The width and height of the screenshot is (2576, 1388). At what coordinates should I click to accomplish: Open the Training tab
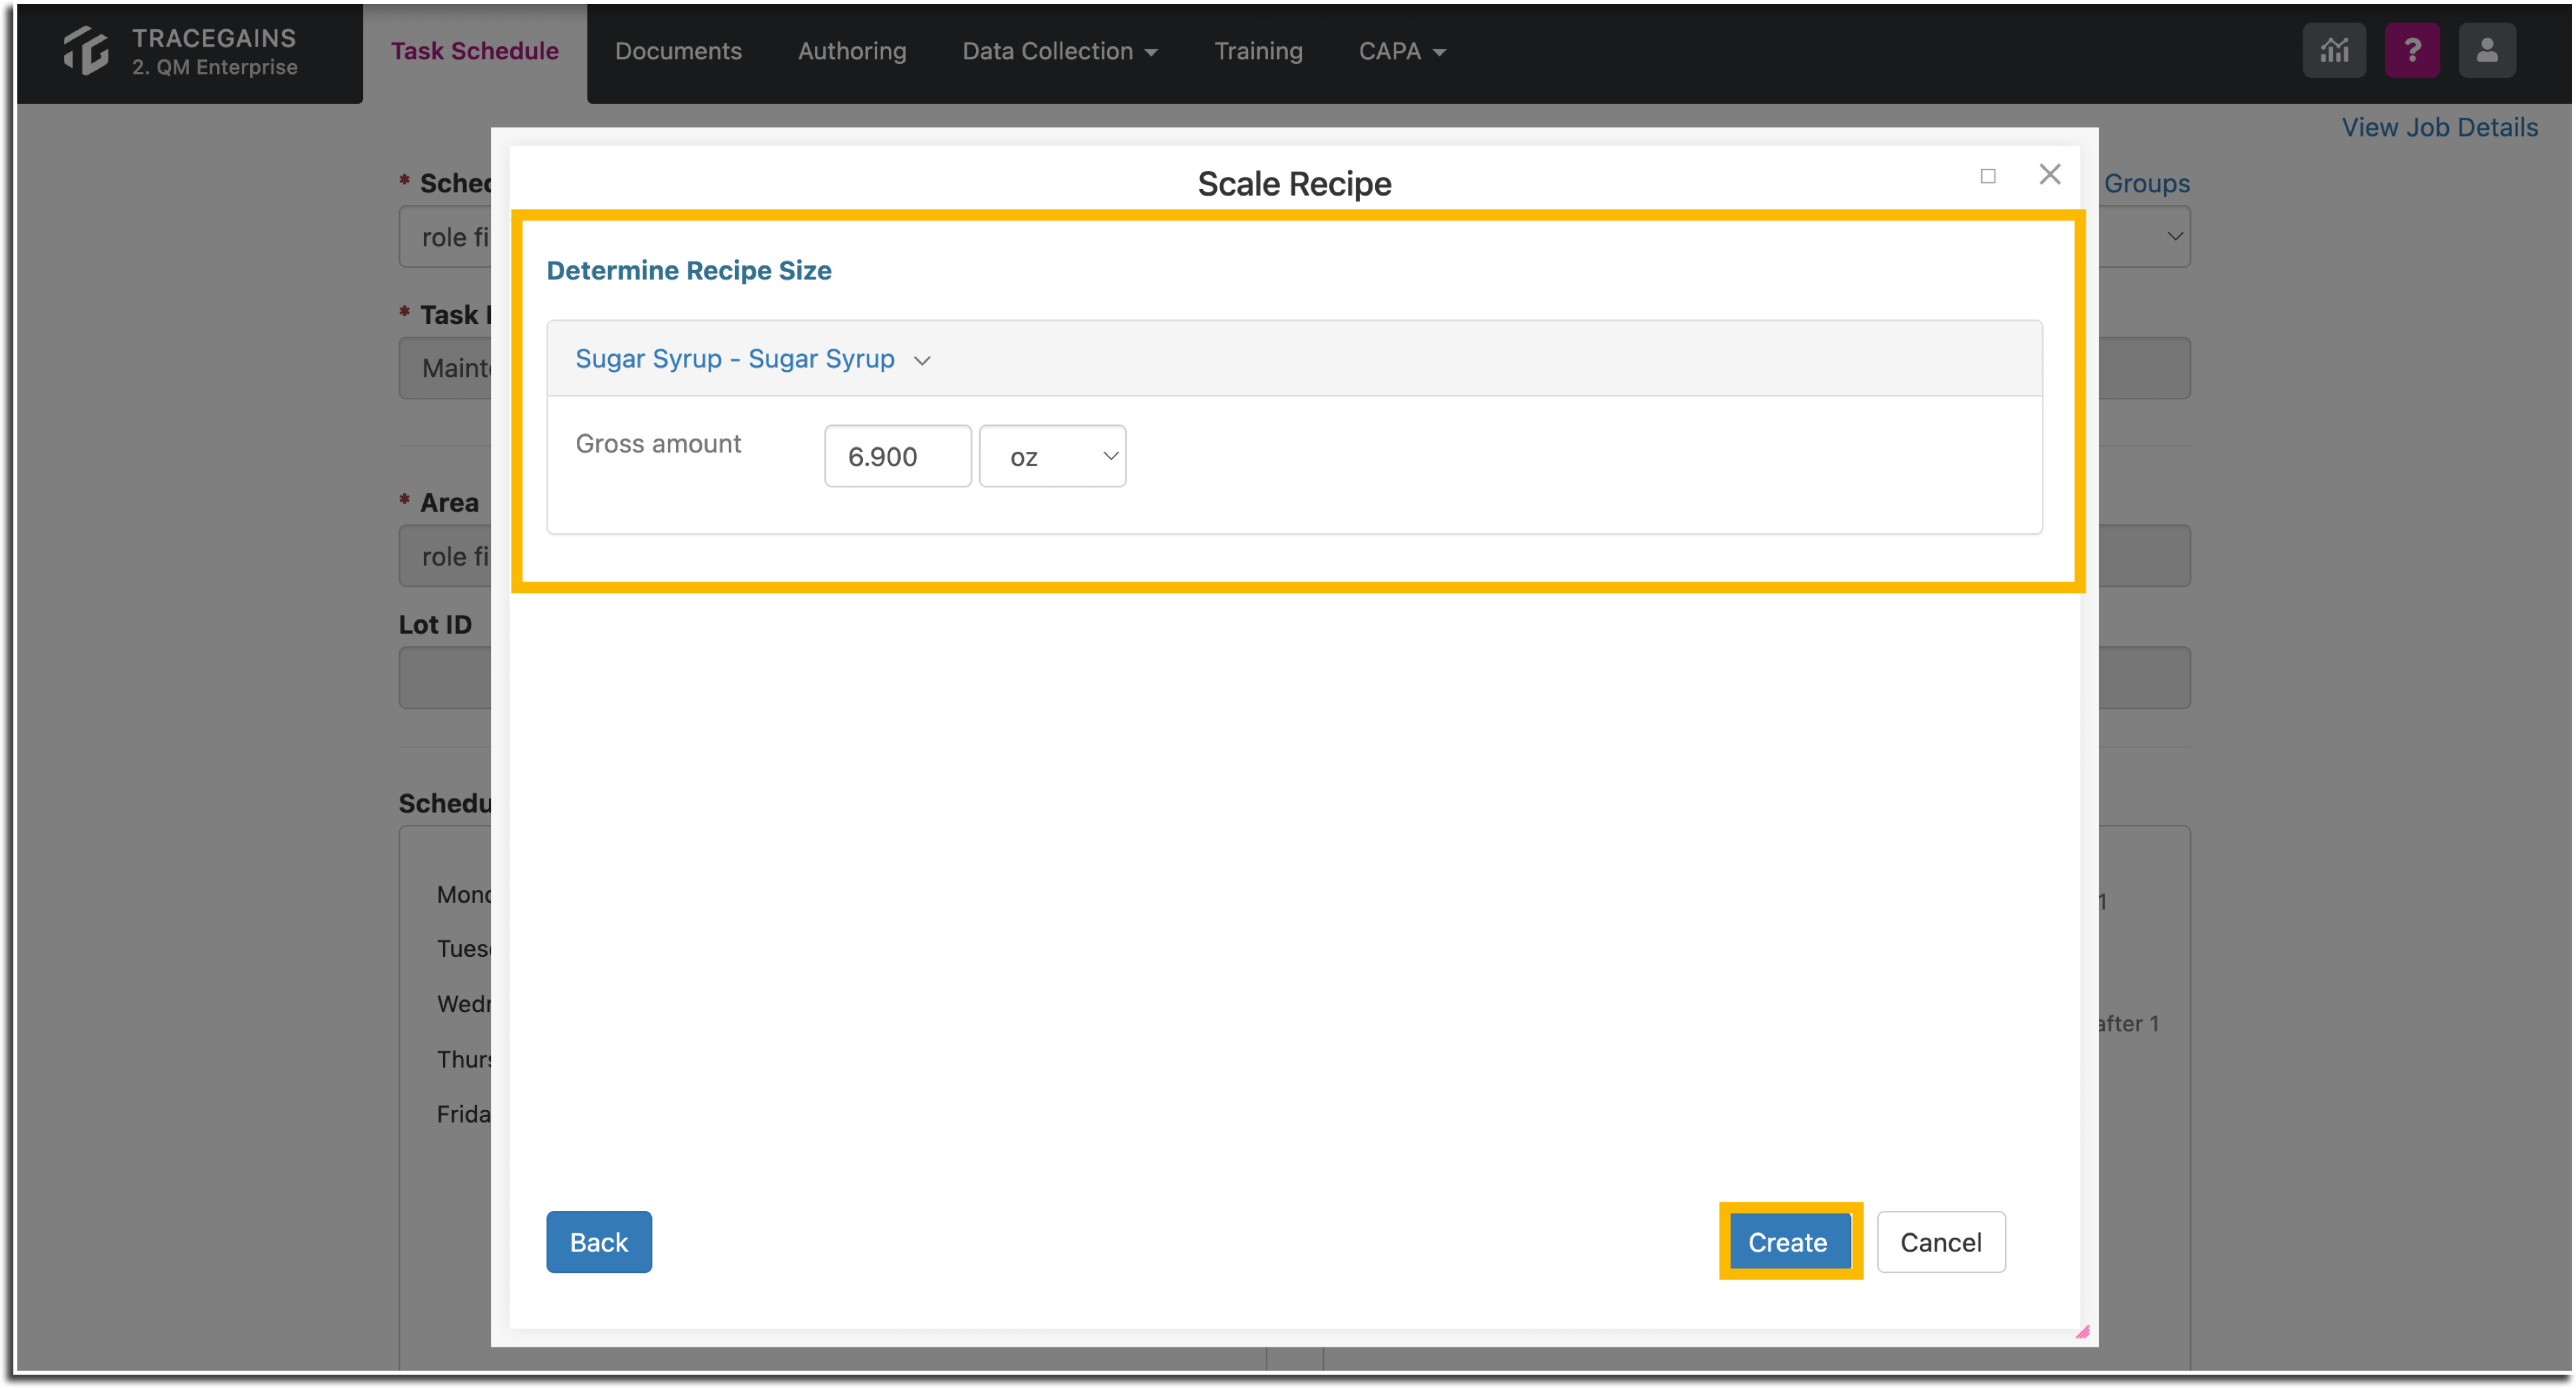(1258, 51)
